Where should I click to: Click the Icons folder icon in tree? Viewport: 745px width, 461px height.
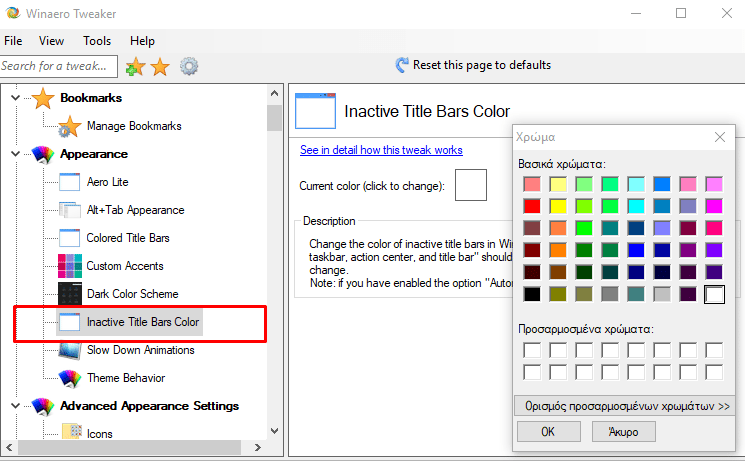[x=72, y=431]
